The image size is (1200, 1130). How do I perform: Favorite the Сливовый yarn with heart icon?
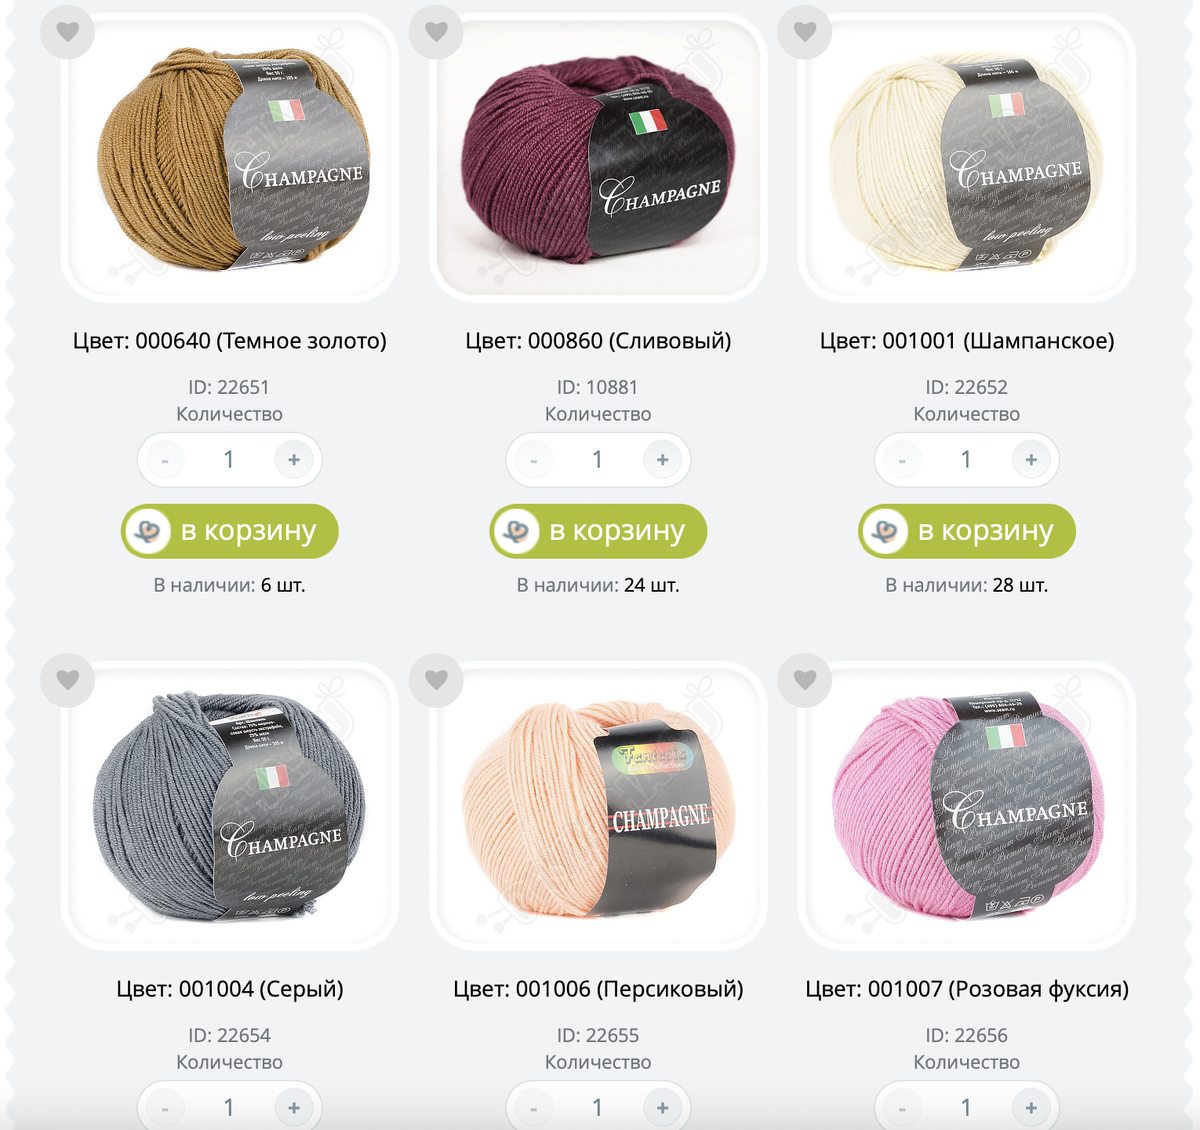(436, 32)
